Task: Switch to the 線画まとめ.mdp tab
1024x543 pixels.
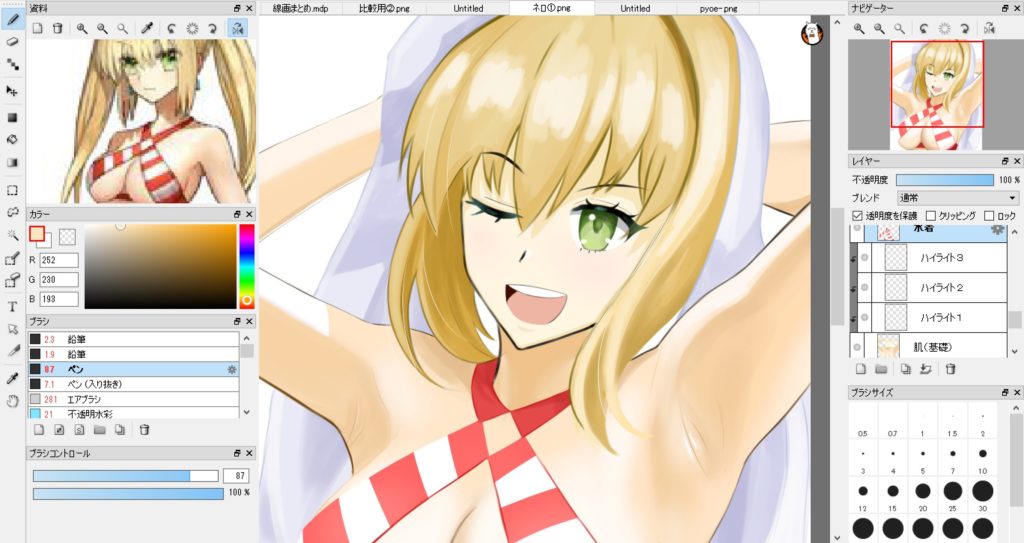Action: [300, 8]
